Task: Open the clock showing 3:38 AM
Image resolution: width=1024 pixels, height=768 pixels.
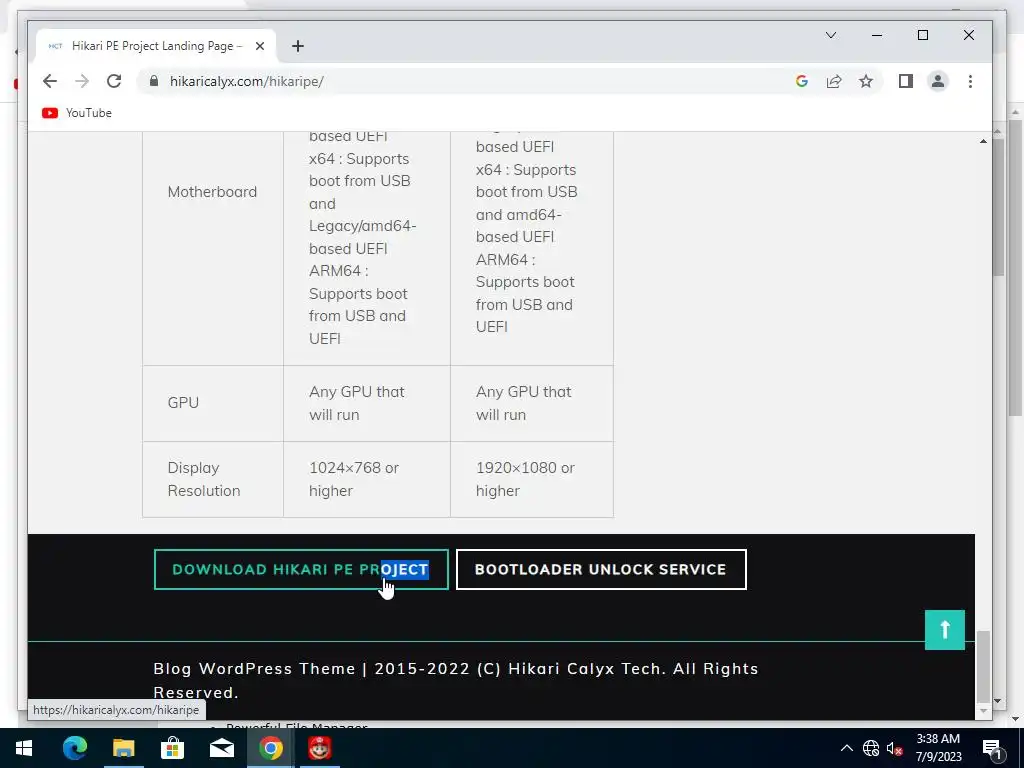Action: 938,748
